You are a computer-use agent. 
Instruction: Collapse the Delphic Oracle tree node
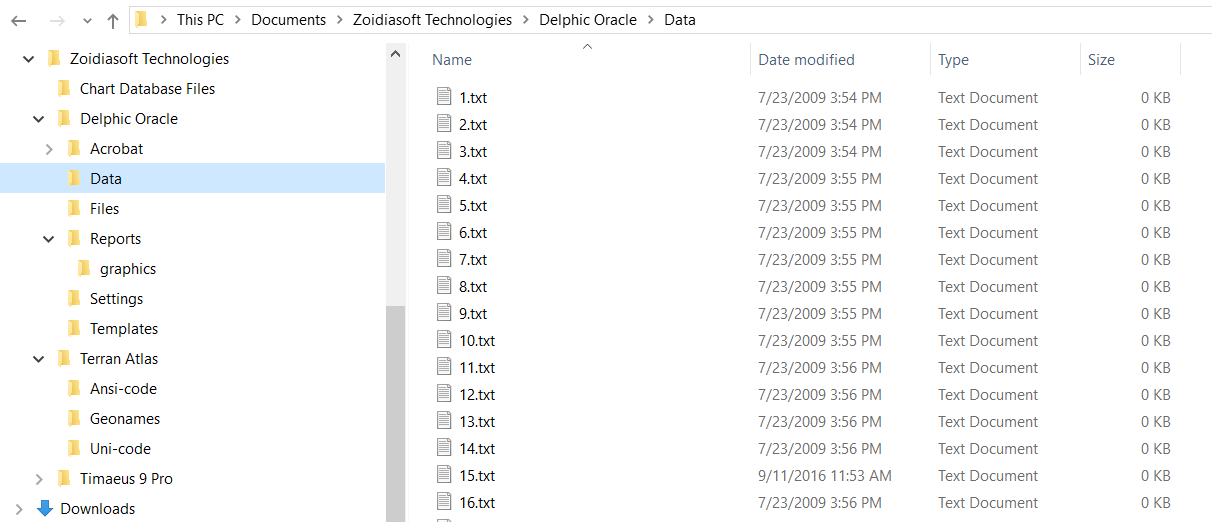point(39,119)
